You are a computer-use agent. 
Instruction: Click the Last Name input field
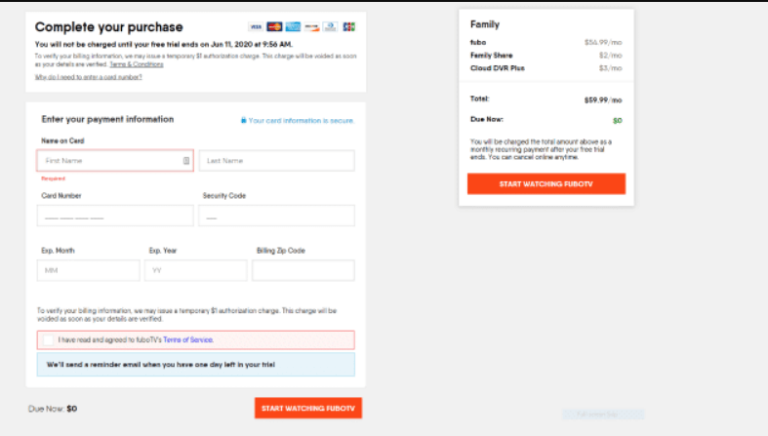pos(277,161)
